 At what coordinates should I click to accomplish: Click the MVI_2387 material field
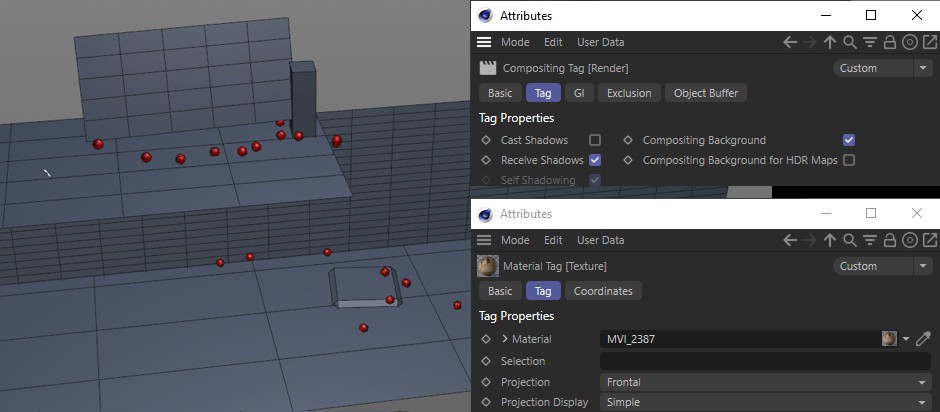[x=739, y=339]
